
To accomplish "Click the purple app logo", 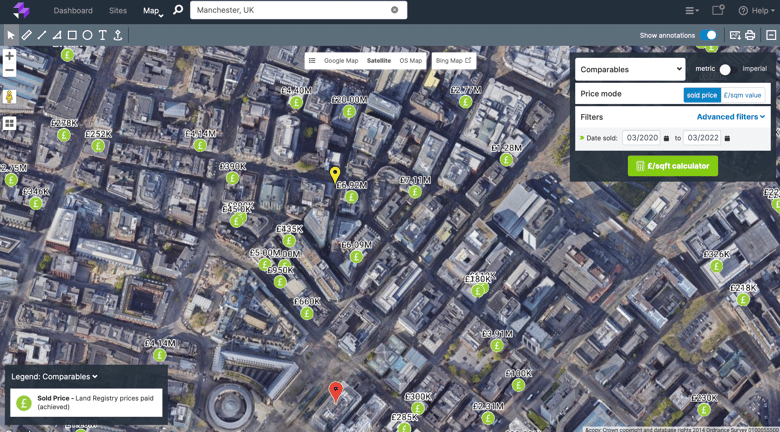I will [x=22, y=10].
